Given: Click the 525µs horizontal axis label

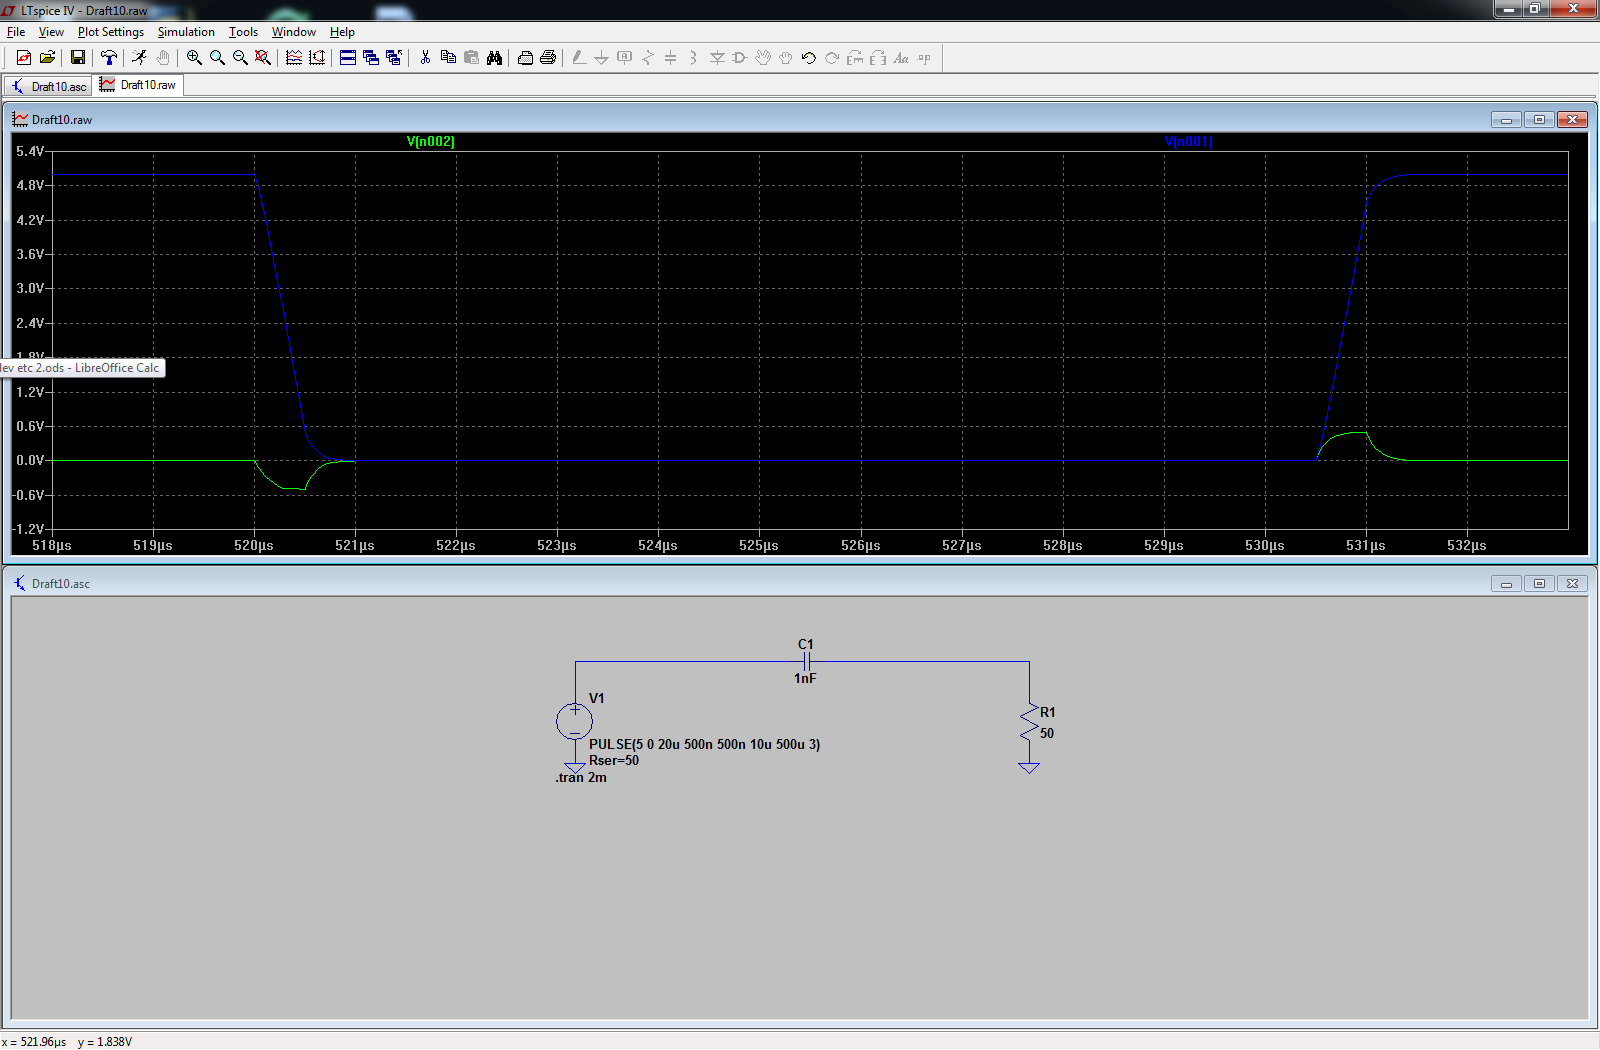Looking at the screenshot, I should [759, 545].
